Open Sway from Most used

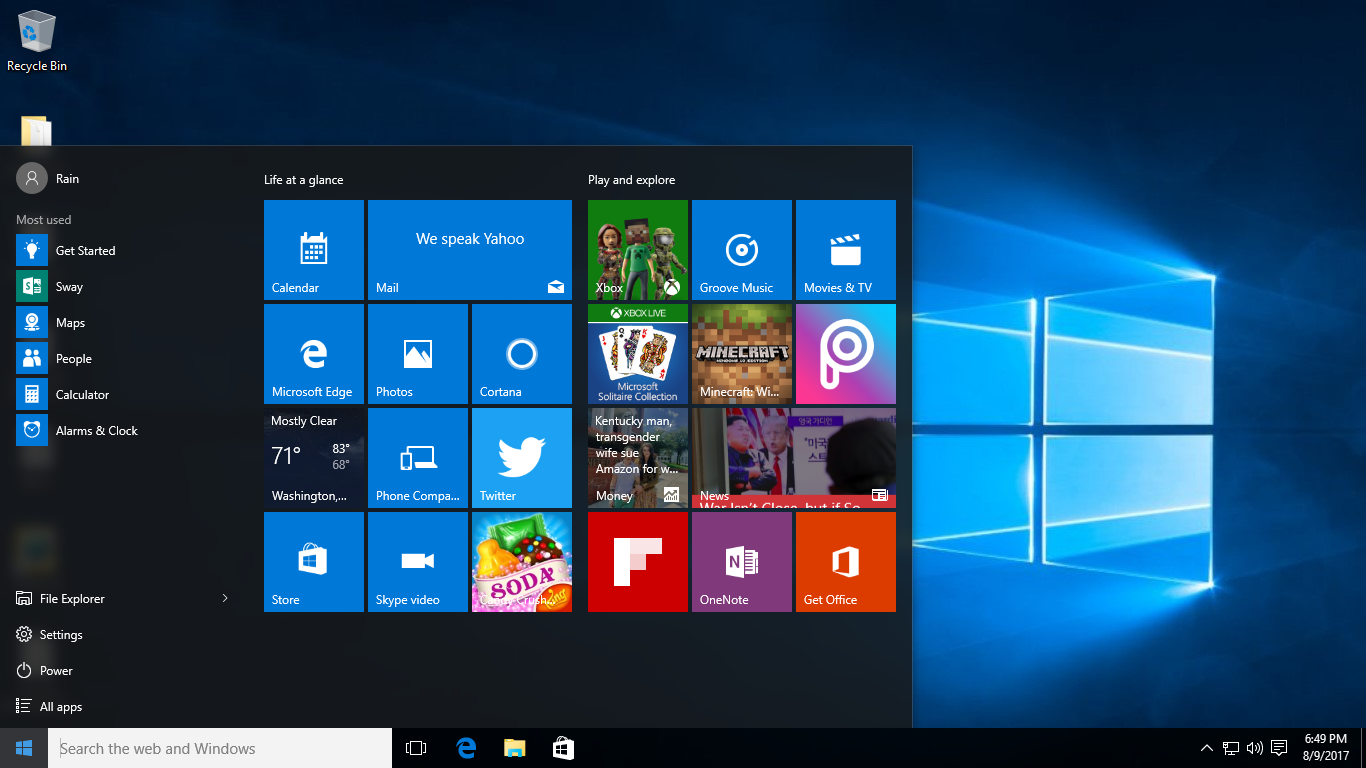coord(124,286)
